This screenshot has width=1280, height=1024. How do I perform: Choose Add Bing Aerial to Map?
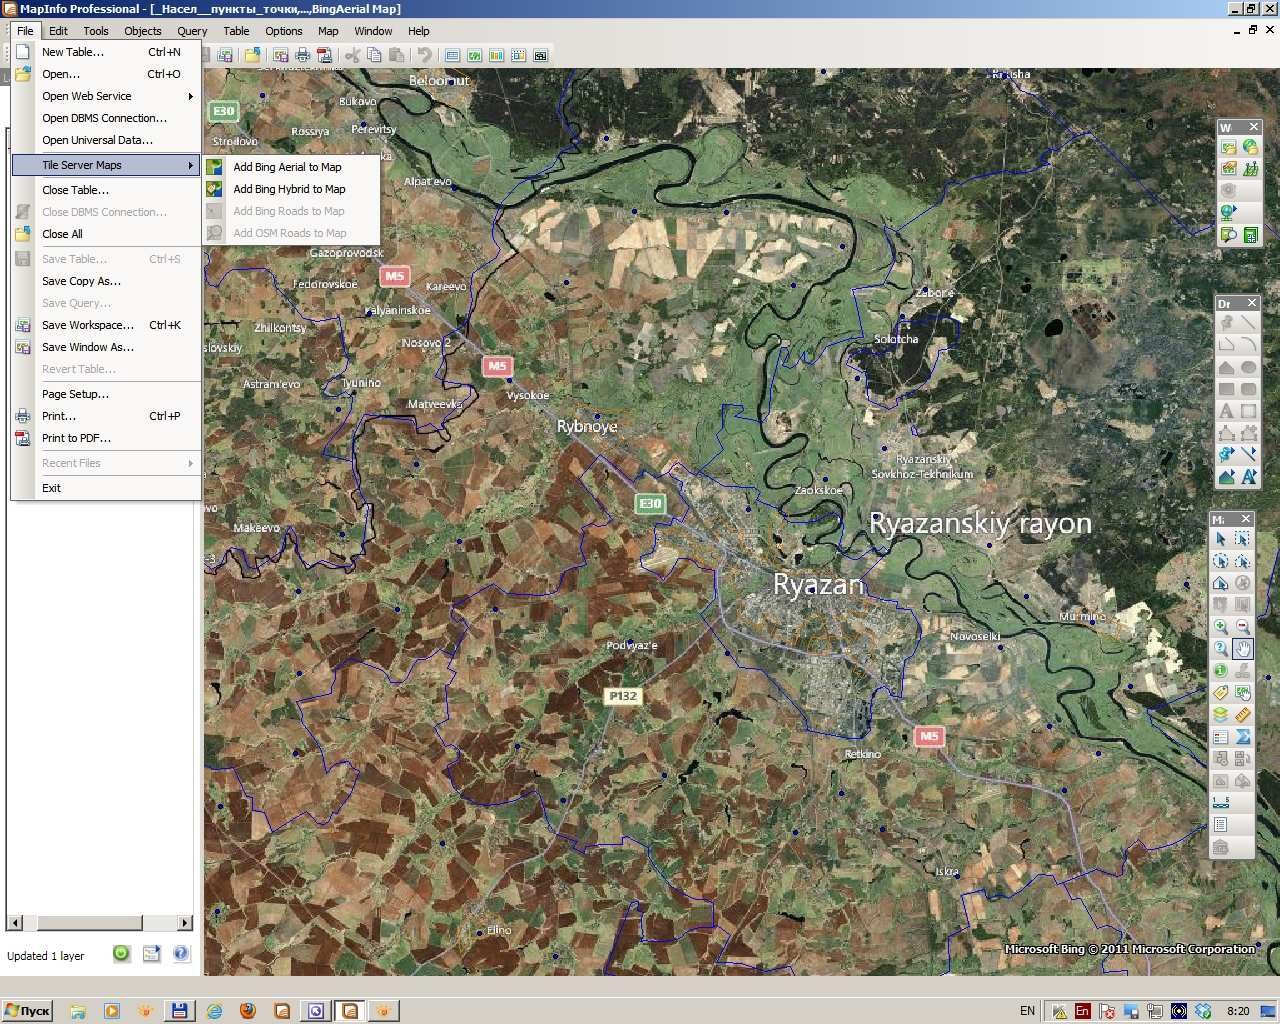[x=290, y=167]
